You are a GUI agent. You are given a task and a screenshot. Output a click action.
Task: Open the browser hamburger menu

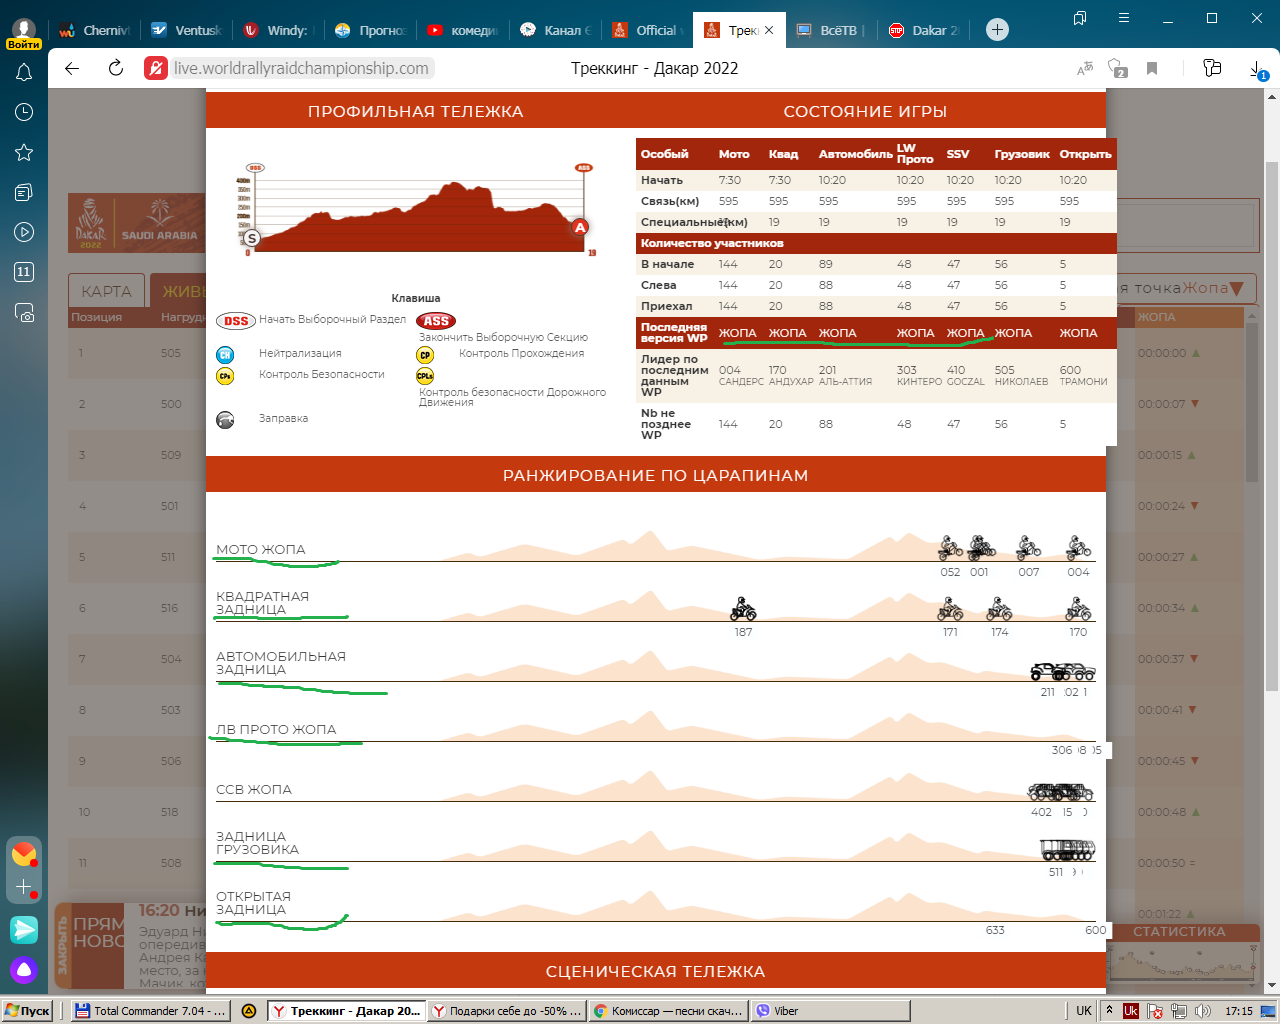(1124, 18)
